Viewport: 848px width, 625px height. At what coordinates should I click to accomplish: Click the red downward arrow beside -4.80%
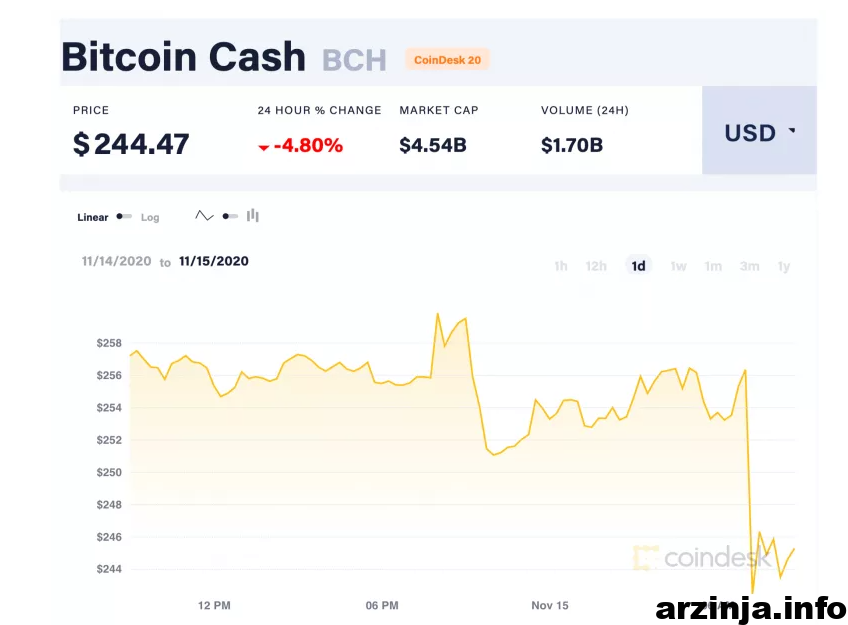pos(262,145)
